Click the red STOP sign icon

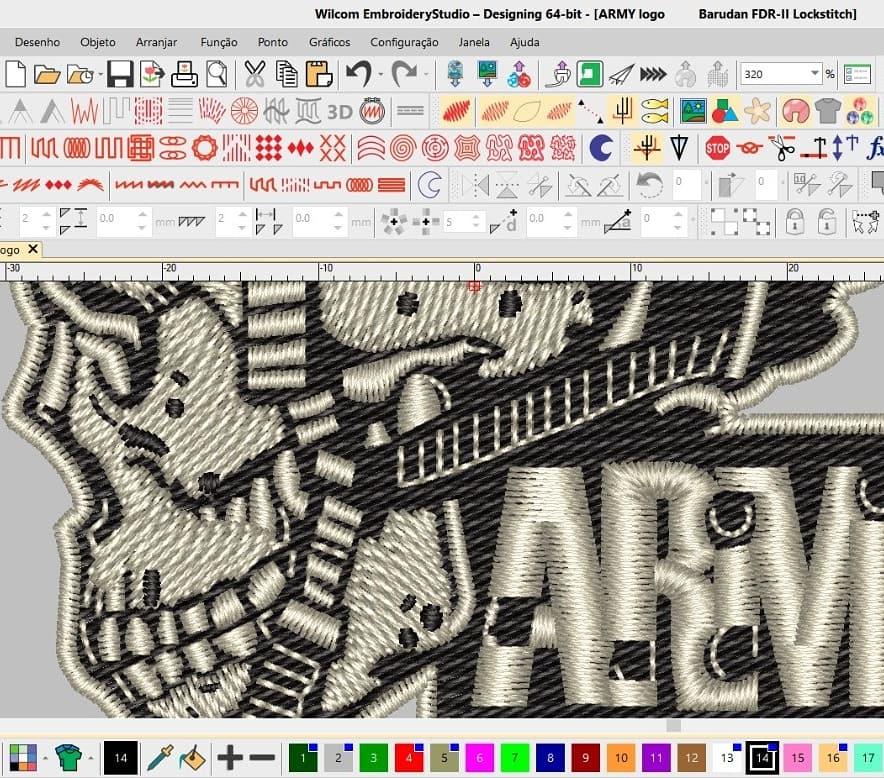pyautogui.click(x=717, y=148)
